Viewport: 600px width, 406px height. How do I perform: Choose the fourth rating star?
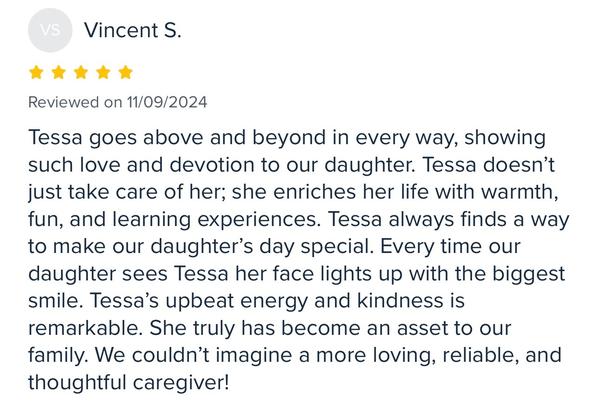tap(102, 72)
